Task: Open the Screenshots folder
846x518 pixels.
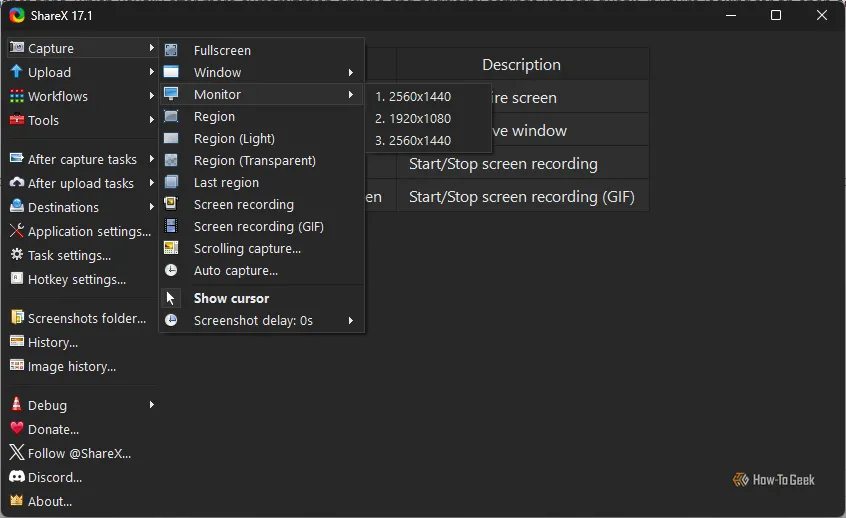Action: 86,318
